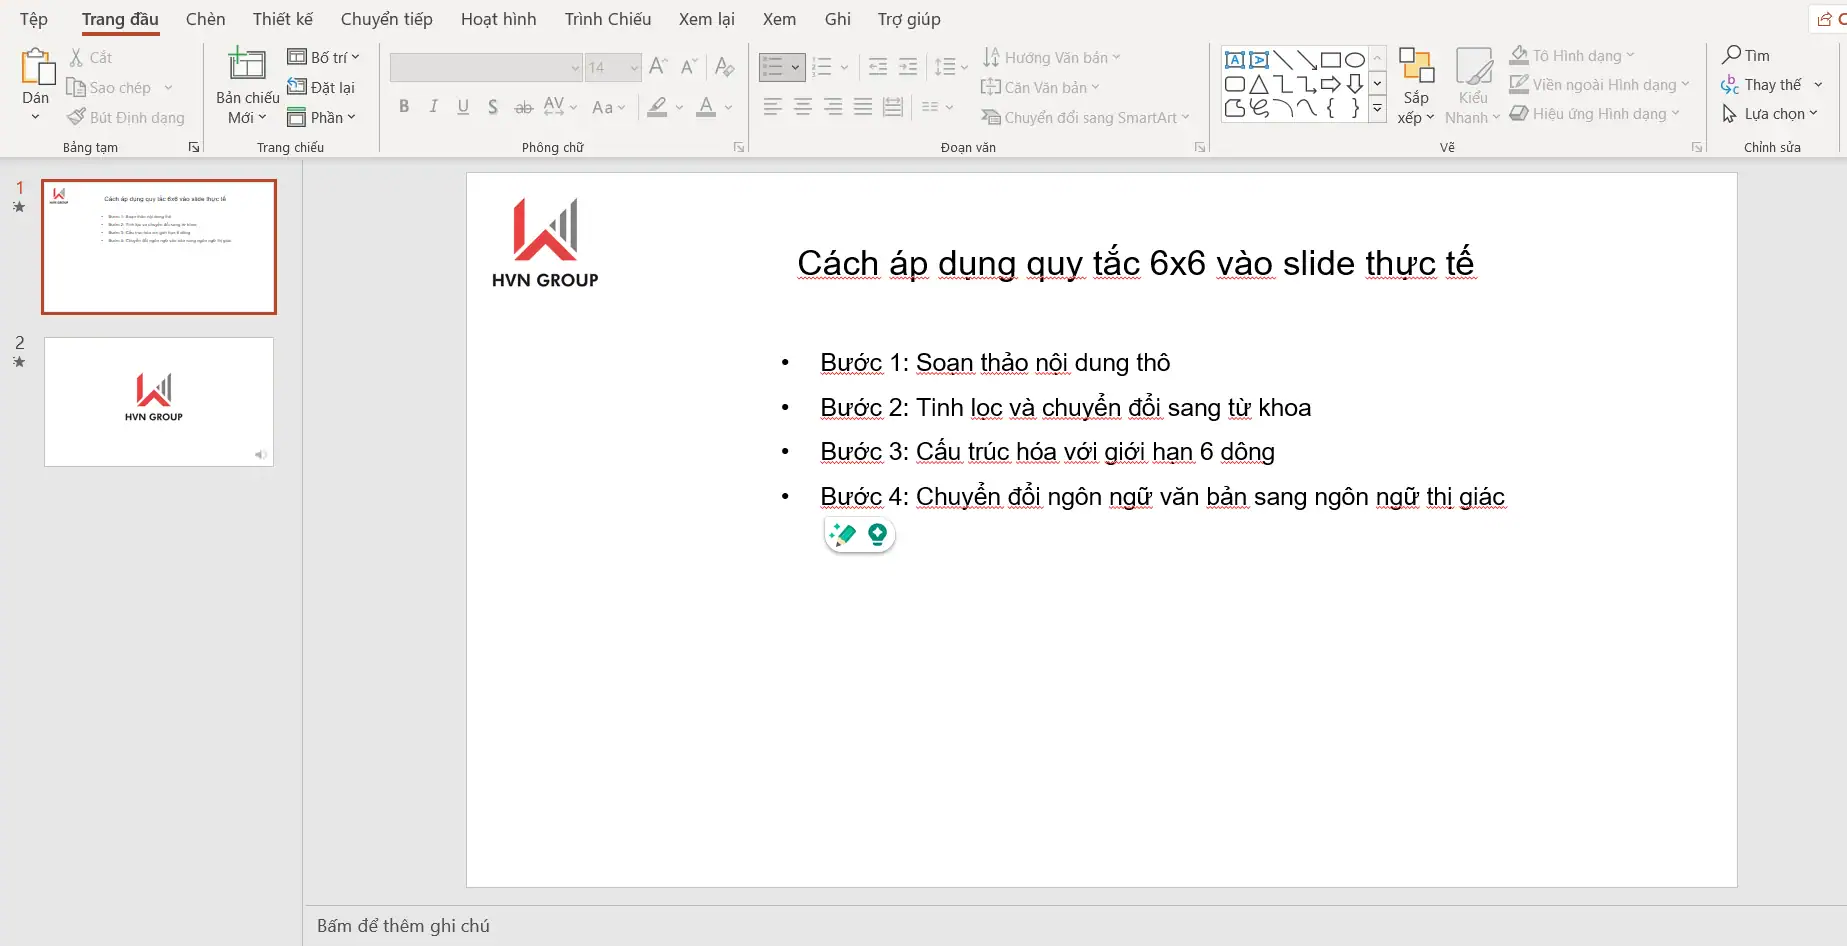
Task: Switch to the Trình Chiếu tab
Action: click(608, 19)
